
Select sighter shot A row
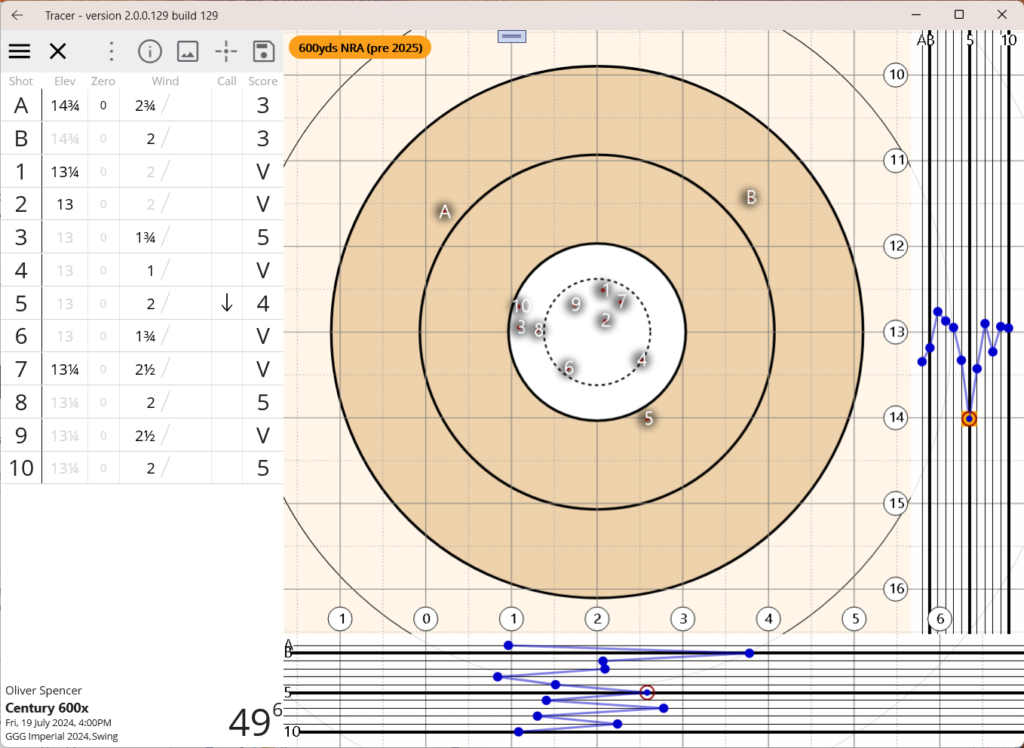[x=21, y=106]
